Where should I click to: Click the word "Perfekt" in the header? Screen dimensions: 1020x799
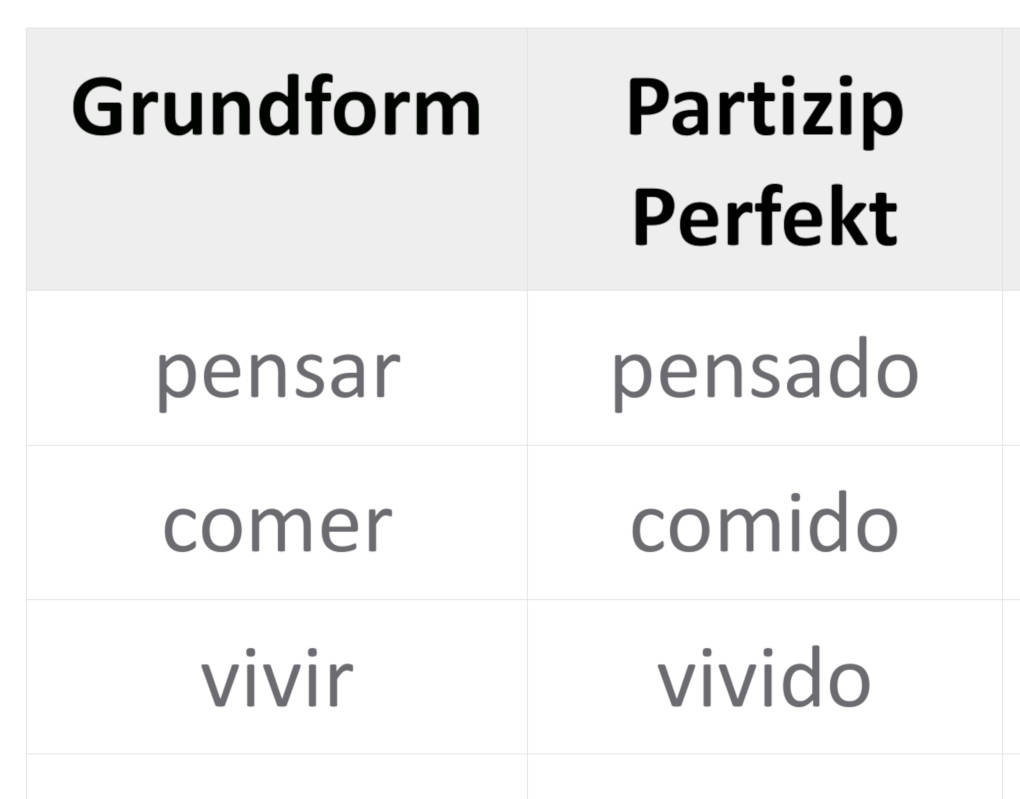click(765, 216)
